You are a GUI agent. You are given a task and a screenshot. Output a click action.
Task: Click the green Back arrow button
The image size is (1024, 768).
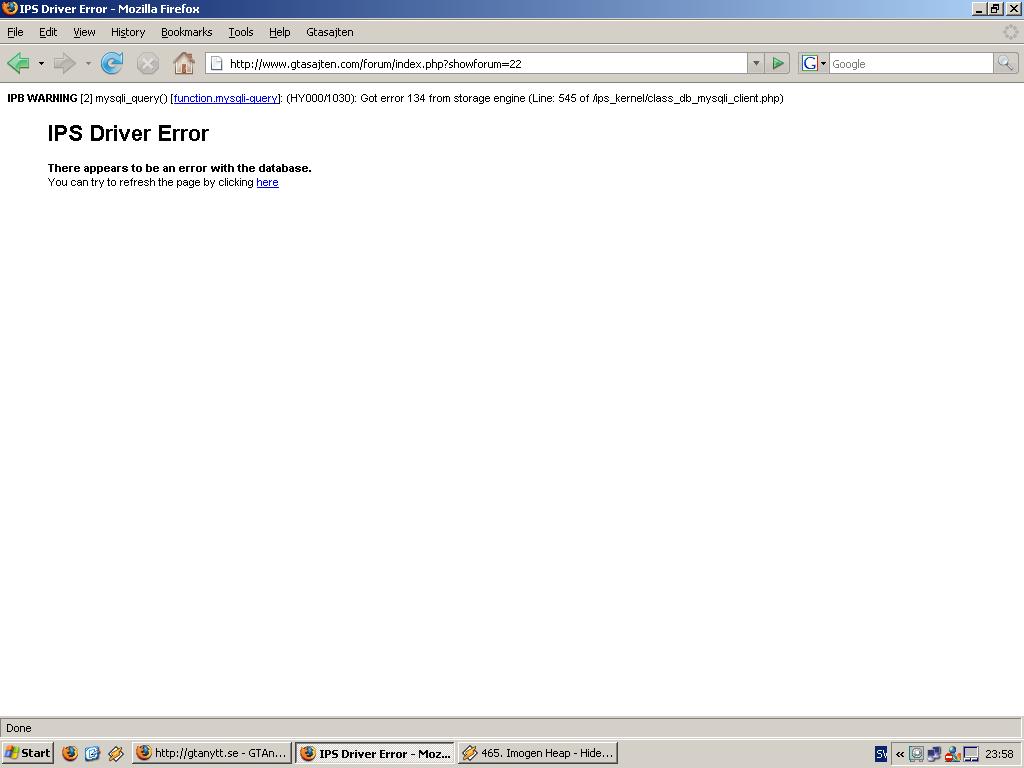18,63
